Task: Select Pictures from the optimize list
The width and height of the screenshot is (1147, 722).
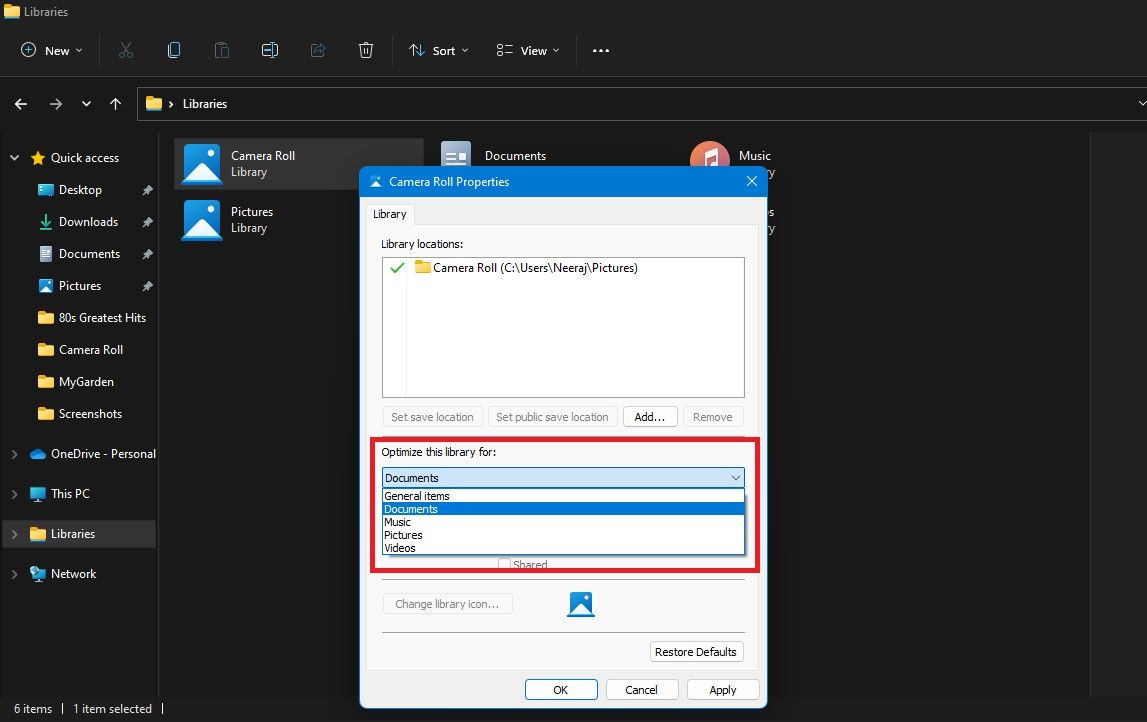Action: point(403,535)
